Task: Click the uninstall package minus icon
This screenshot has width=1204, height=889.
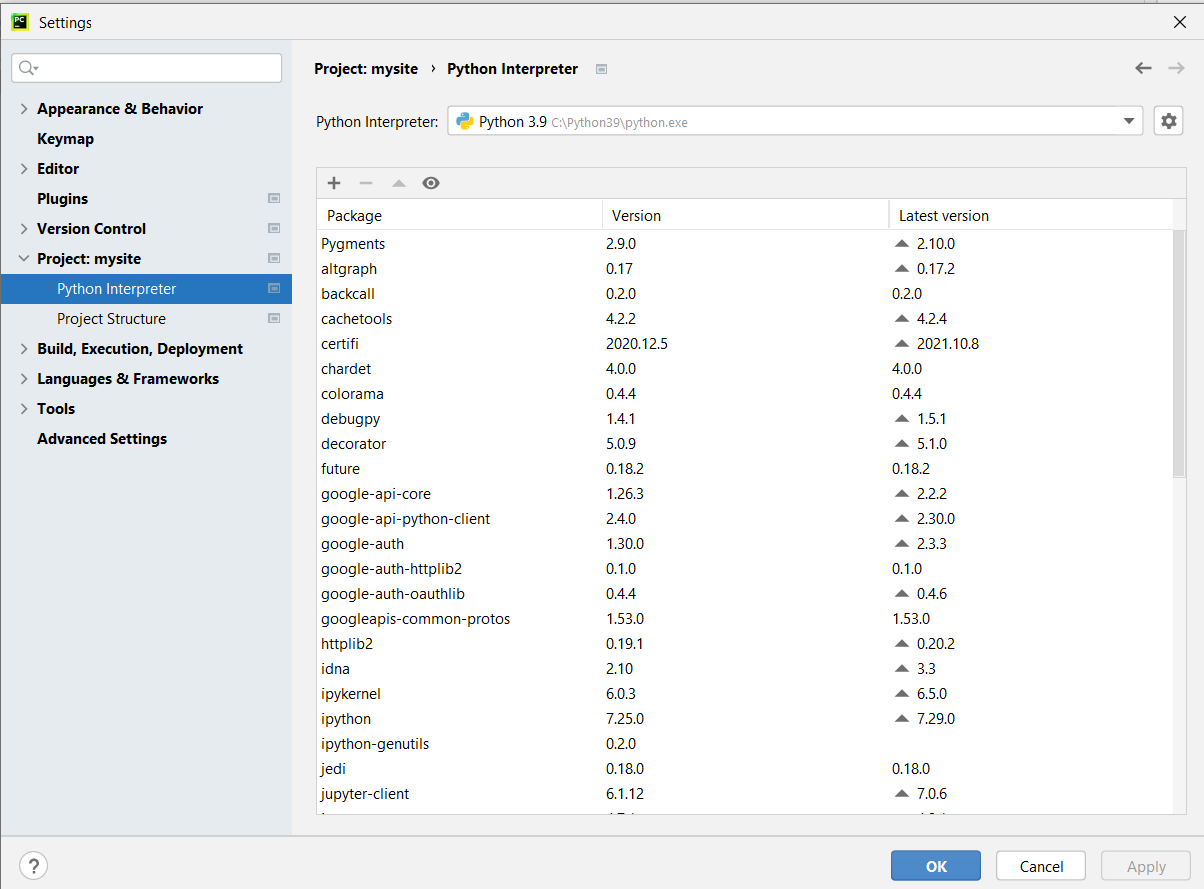Action: click(x=366, y=183)
